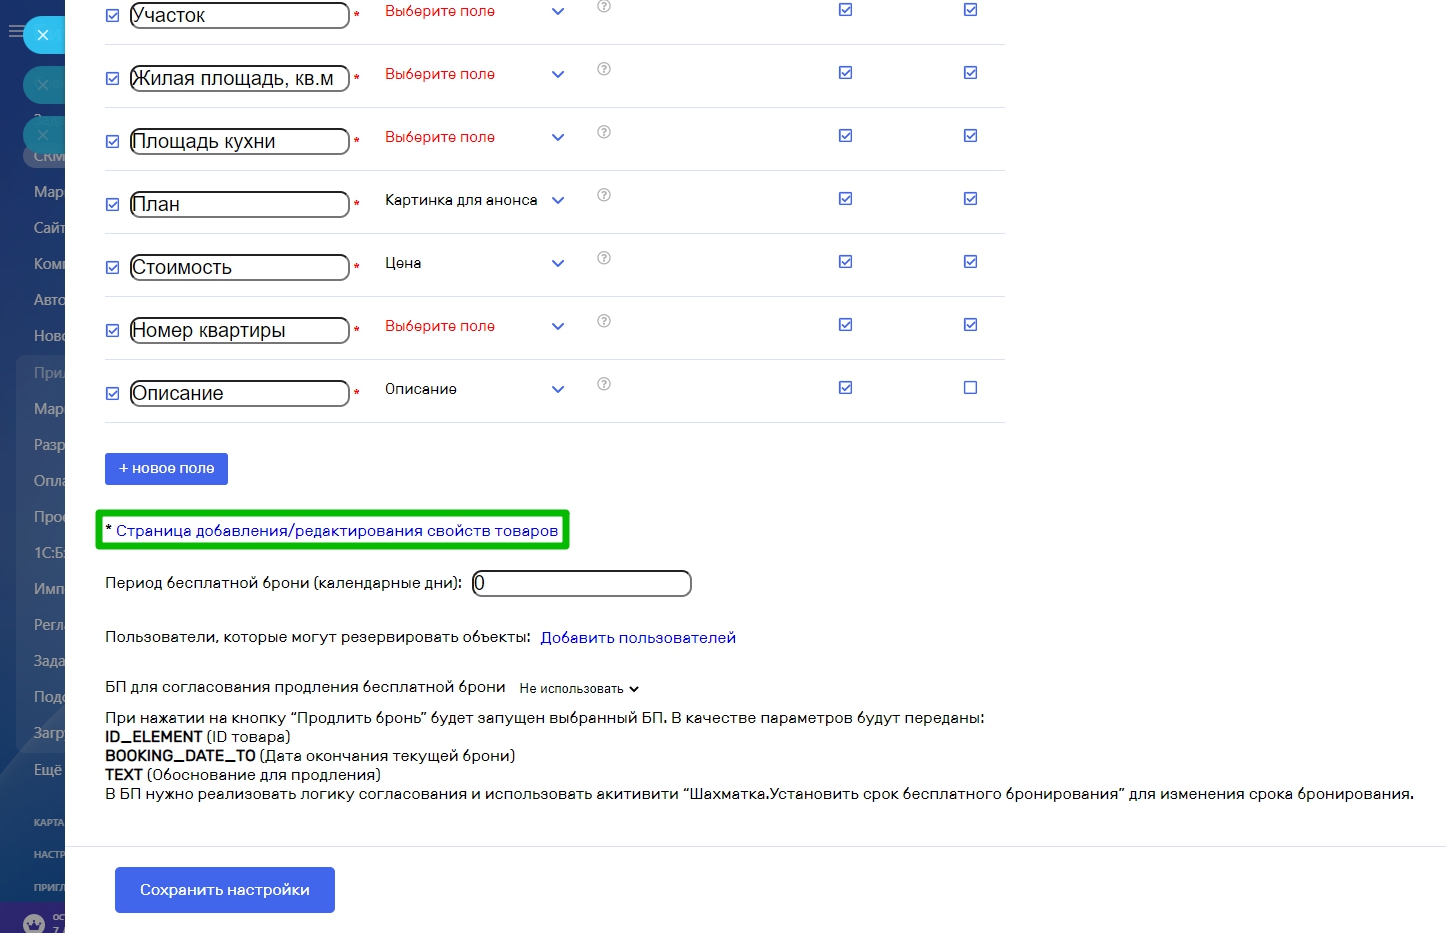Uncheck the rightmost checkbox in the Стоимость row
The width and height of the screenshot is (1446, 933).
click(x=970, y=262)
